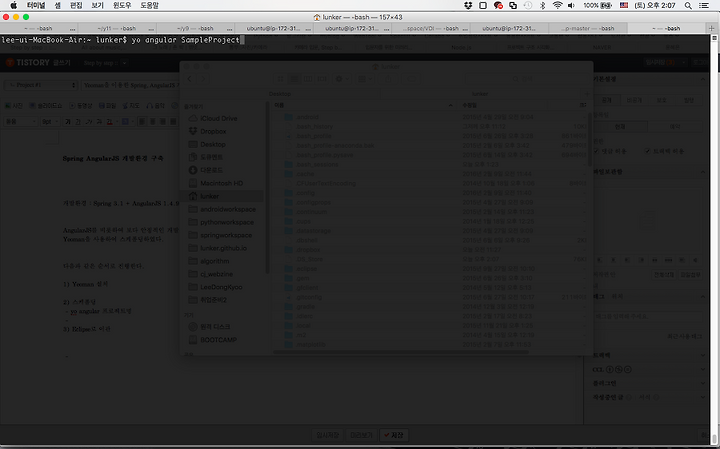This screenshot has width=720, height=449.
Task: Click the red font color button
Action: 110,122
